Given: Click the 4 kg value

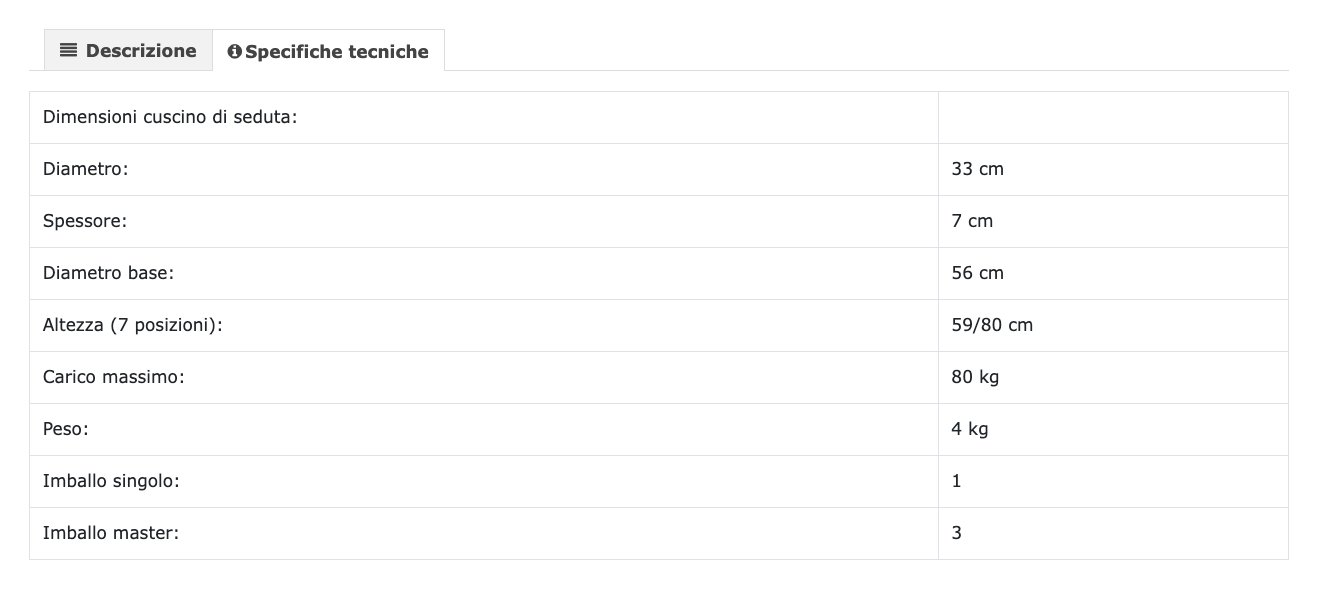Looking at the screenshot, I should (x=970, y=430).
